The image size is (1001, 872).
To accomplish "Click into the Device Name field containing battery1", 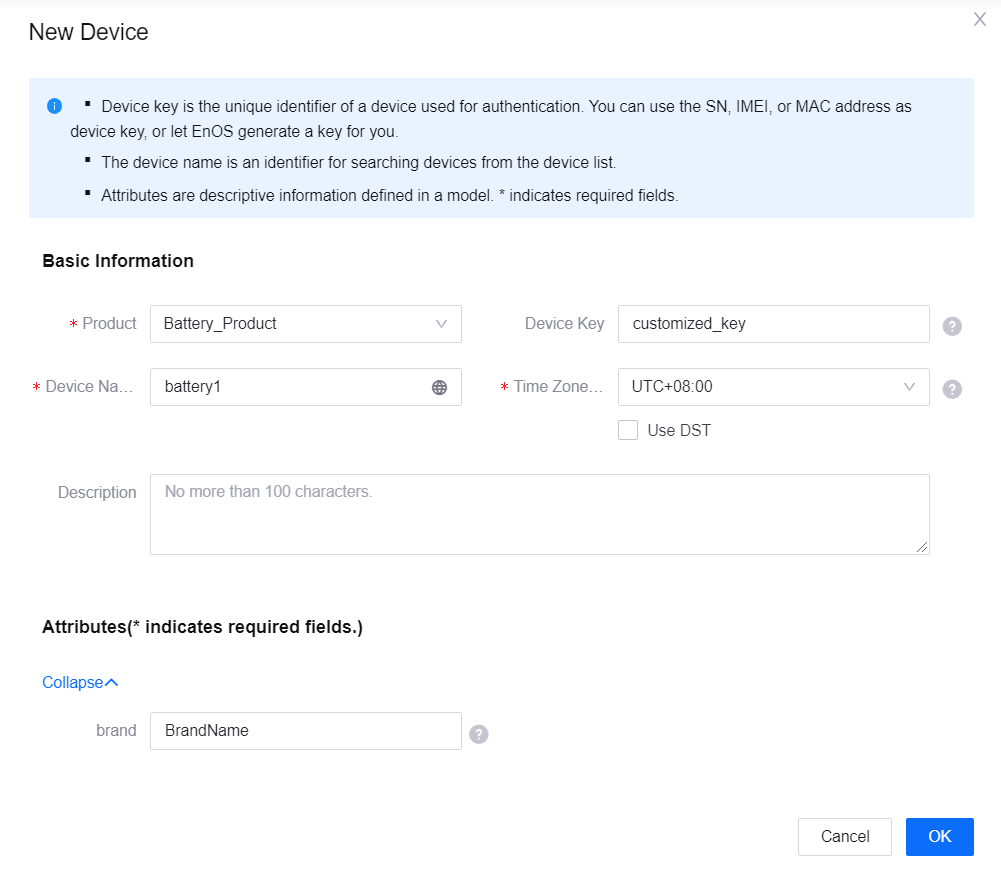I will tap(290, 387).
